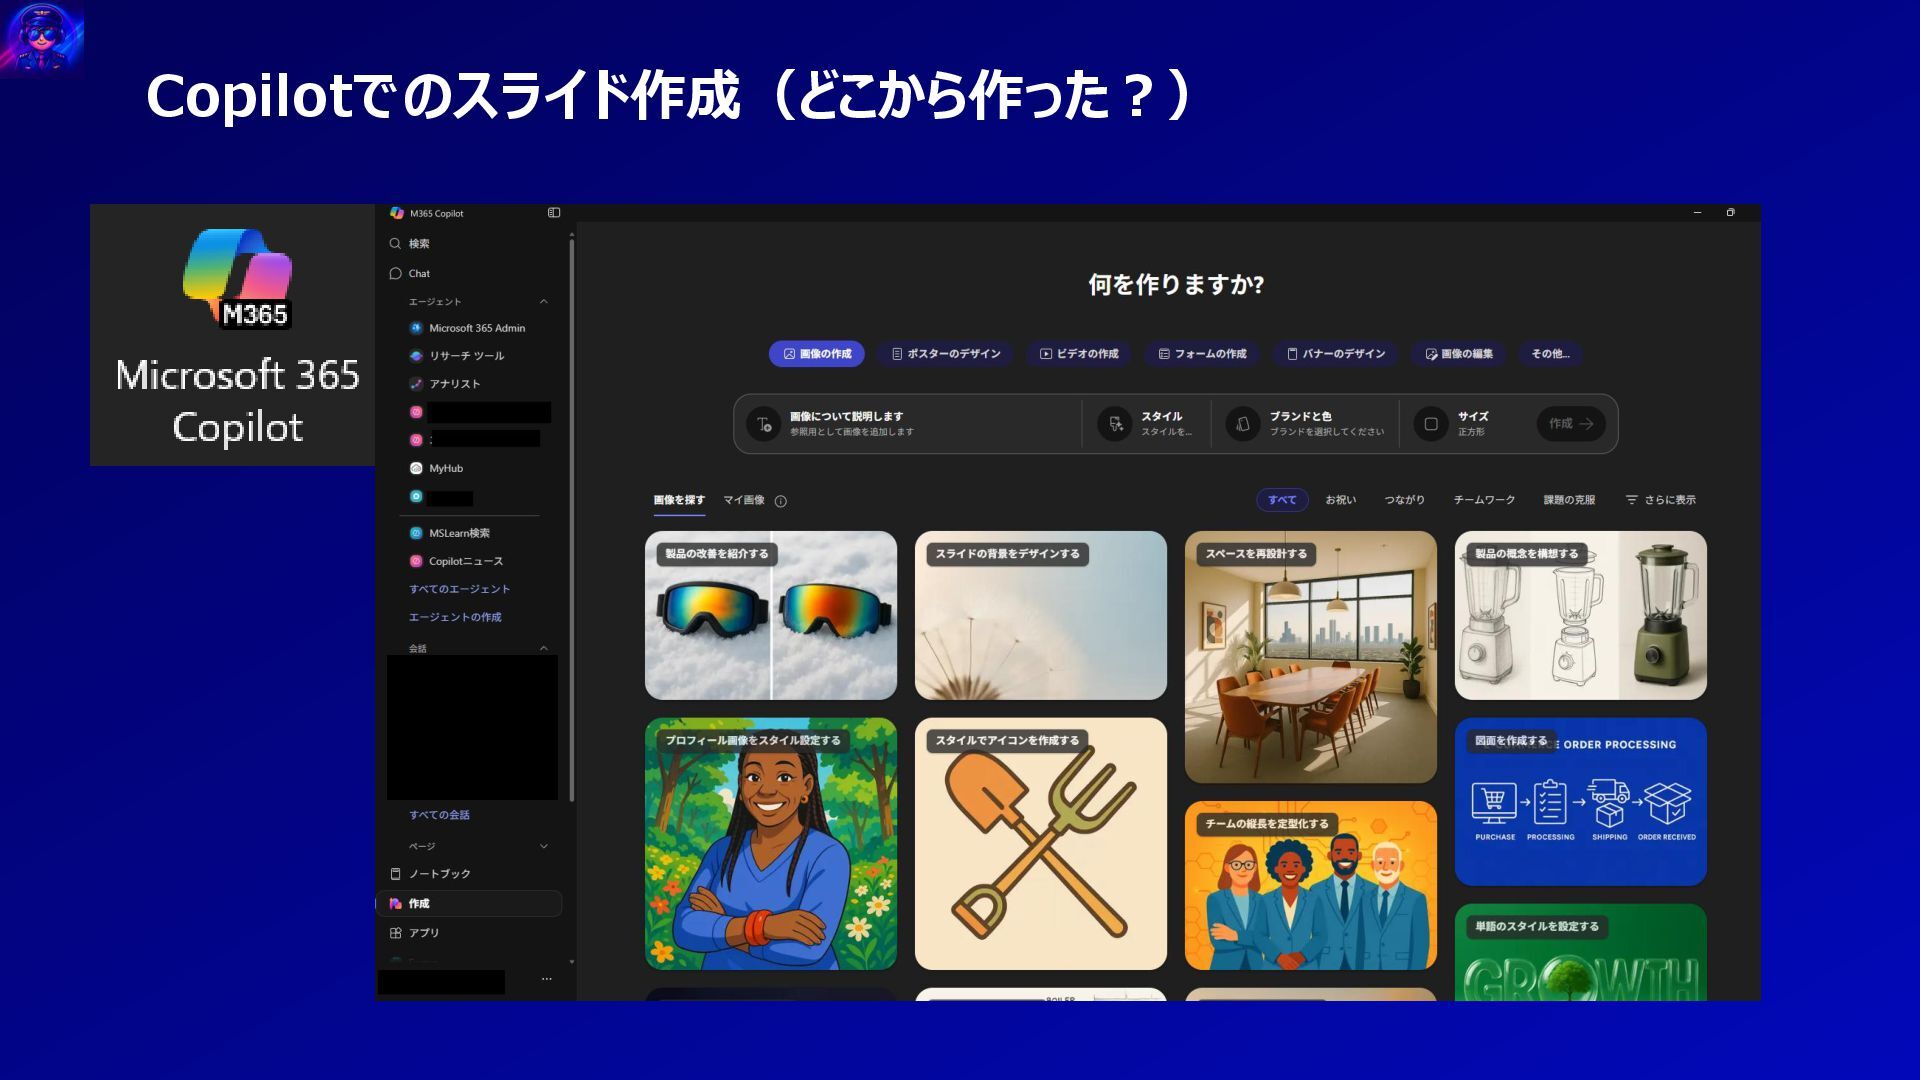Viewport: 1920px width, 1080px height.
Task: Click the avatar image in the slide corner
Action: coord(42,38)
